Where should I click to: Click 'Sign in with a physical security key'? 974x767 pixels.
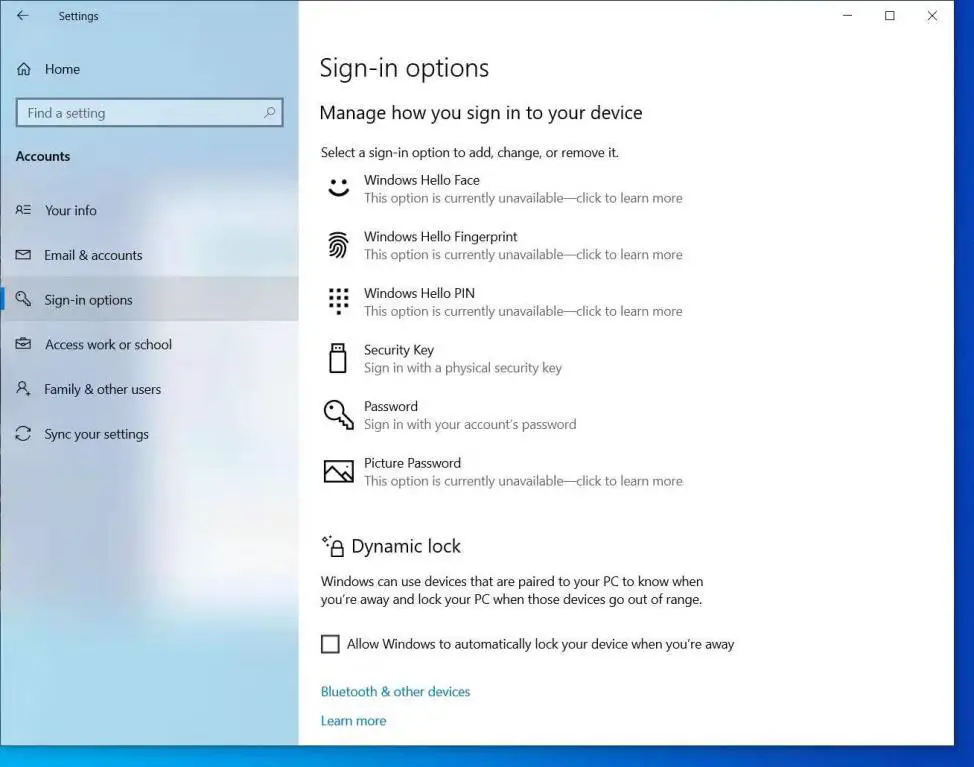click(x=463, y=368)
